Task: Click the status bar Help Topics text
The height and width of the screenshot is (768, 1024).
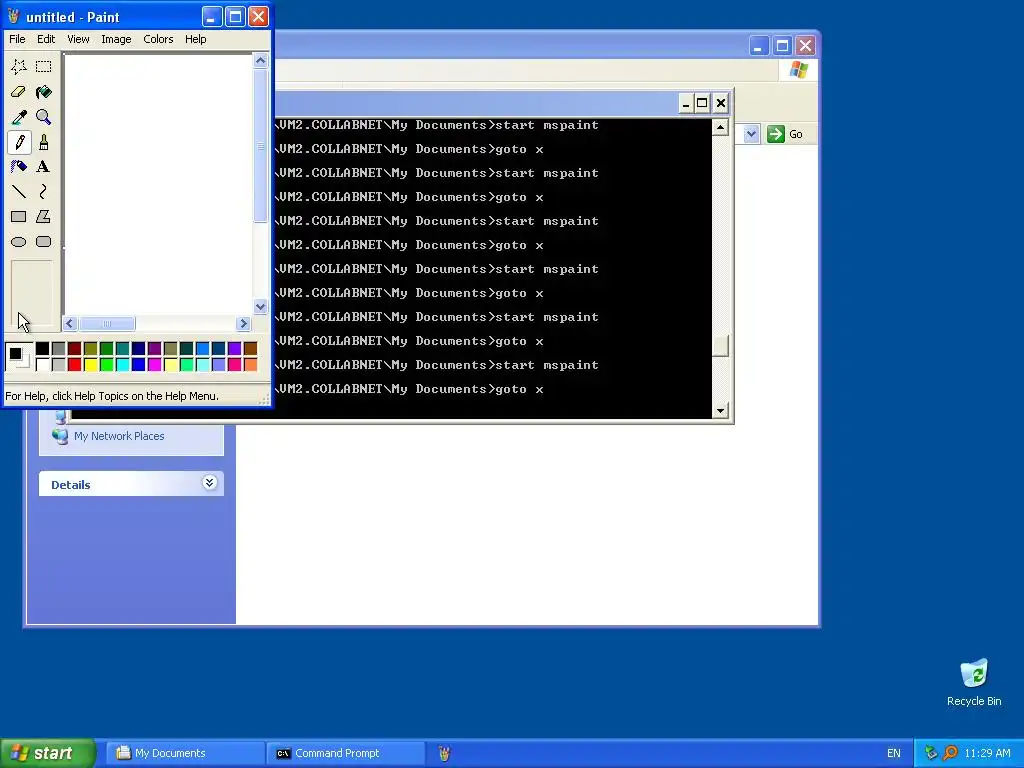Action: click(112, 396)
